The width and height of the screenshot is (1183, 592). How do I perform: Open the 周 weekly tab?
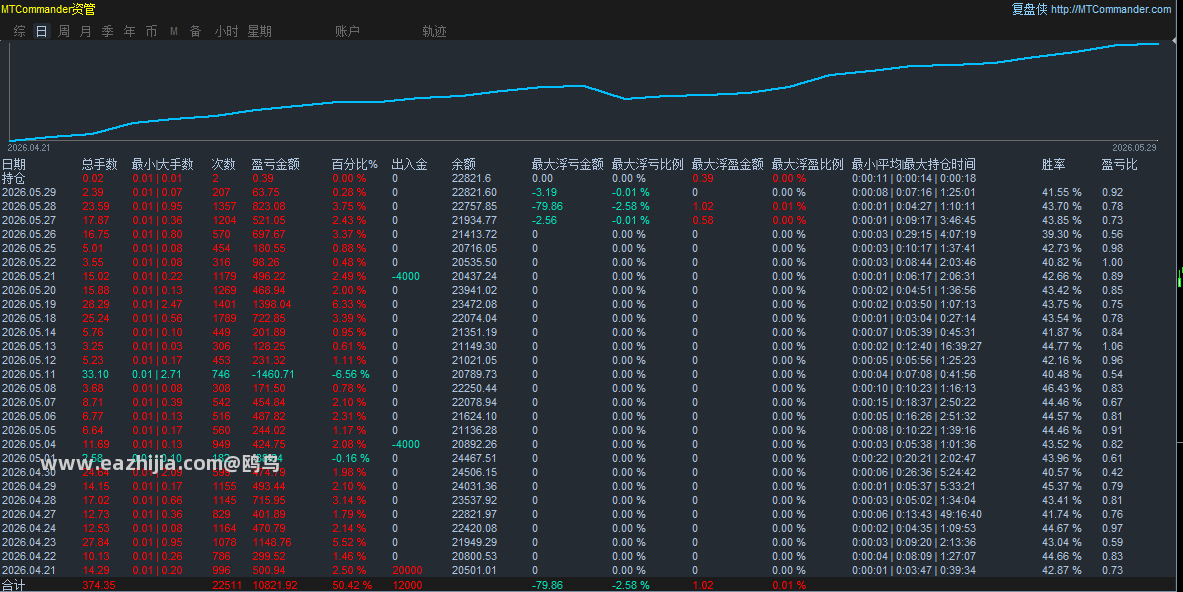(x=64, y=31)
